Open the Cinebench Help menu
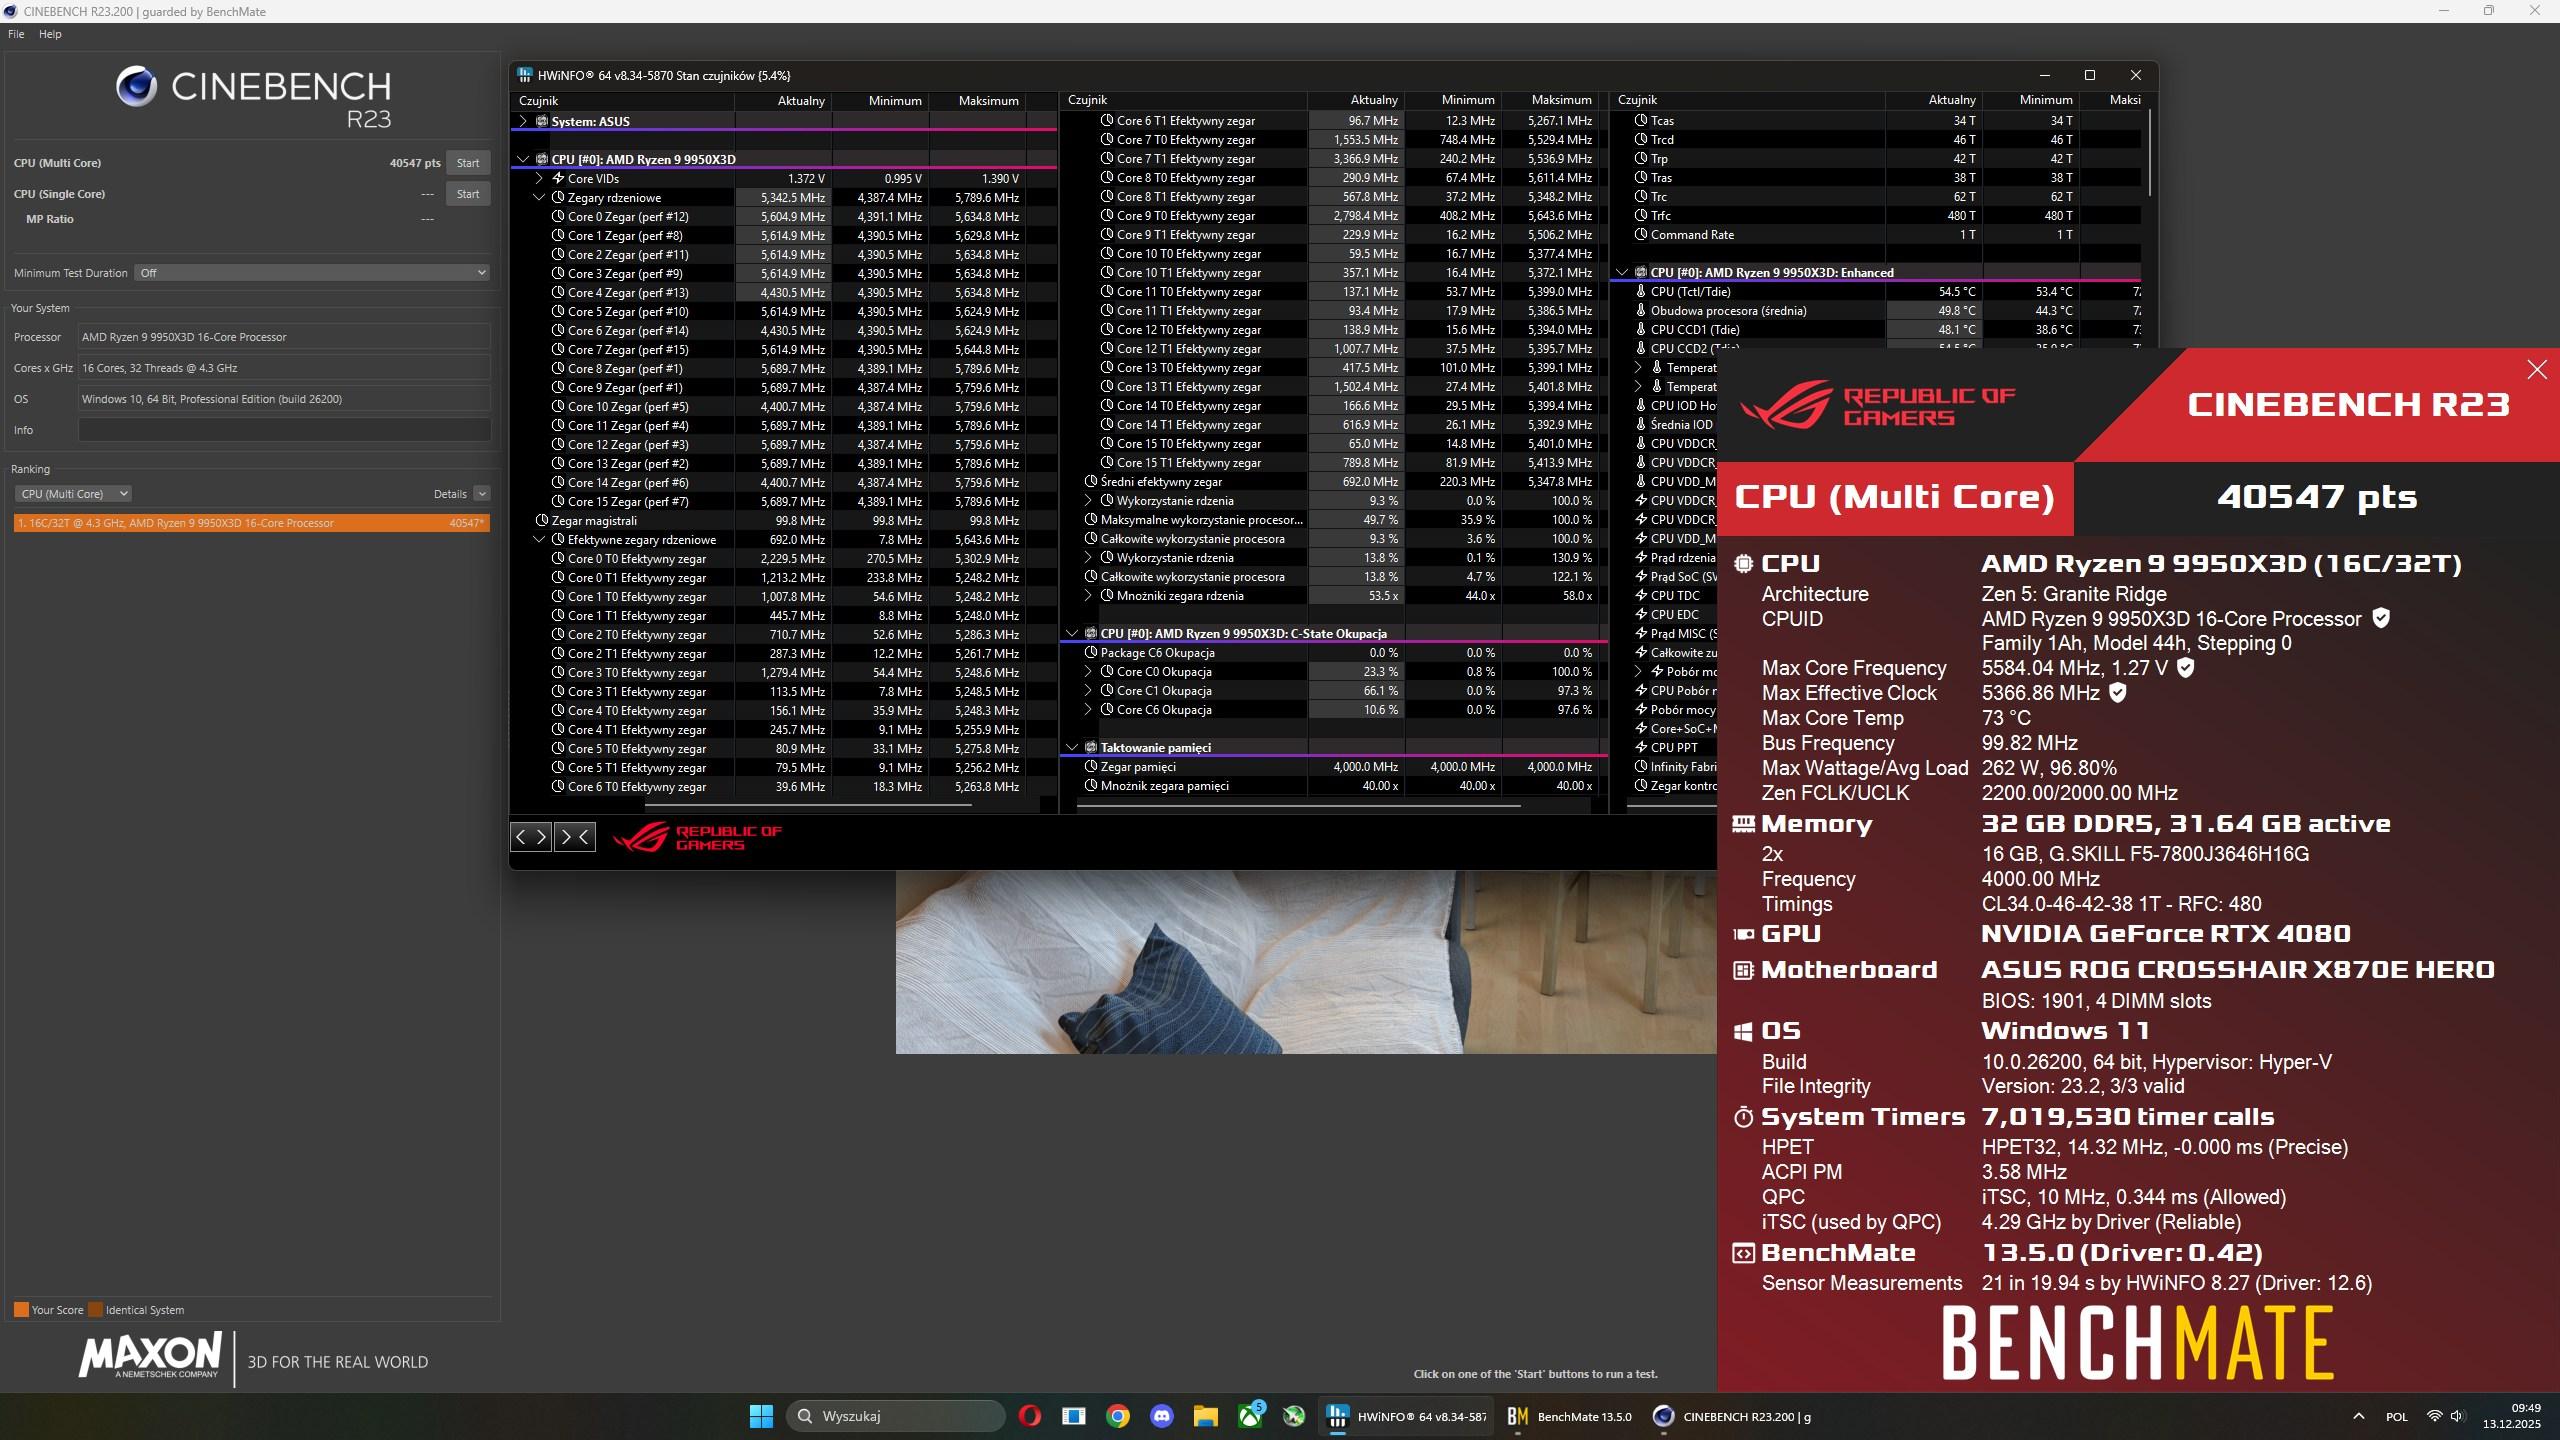Viewport: 2560px width, 1440px height. tap(50, 34)
